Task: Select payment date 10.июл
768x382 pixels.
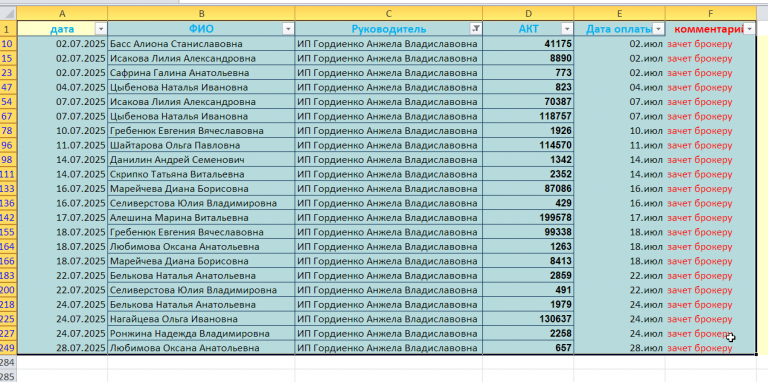Action: 620,131
